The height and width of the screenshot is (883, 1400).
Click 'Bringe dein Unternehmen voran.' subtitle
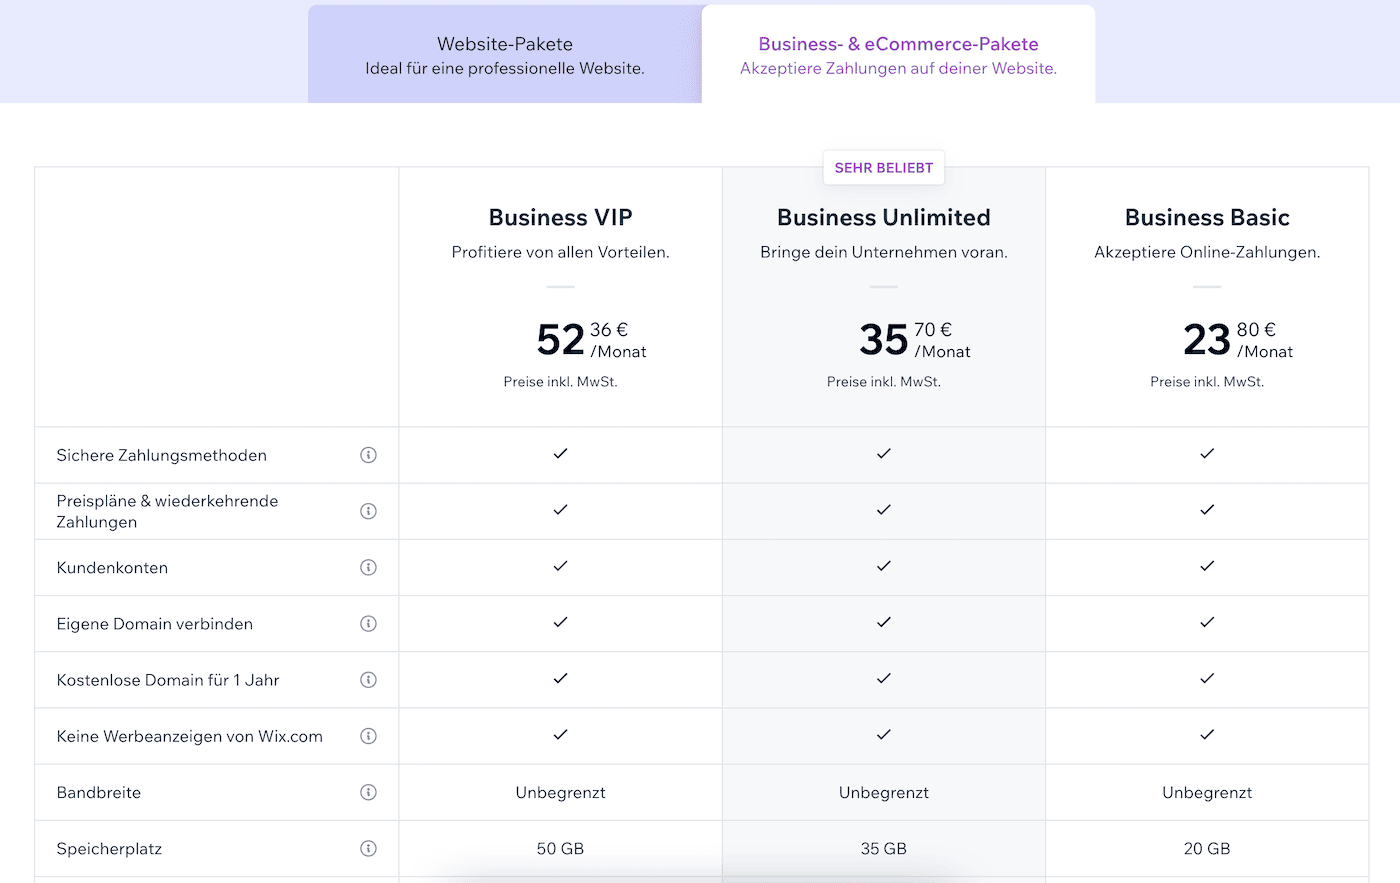click(884, 252)
